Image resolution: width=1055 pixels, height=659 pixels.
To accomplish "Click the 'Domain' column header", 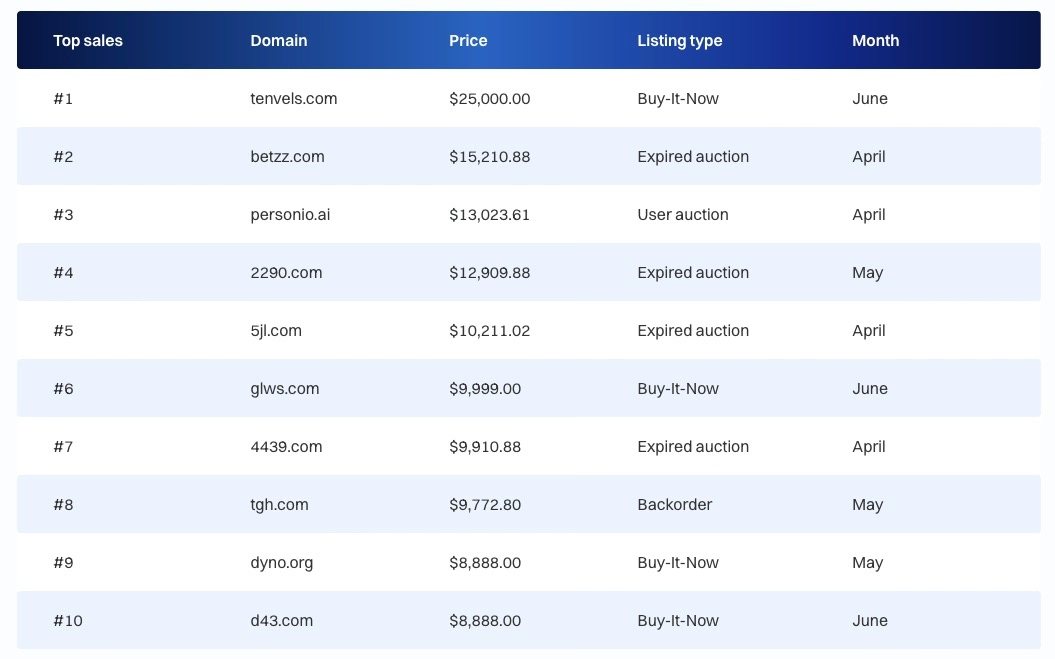I will click(279, 40).
